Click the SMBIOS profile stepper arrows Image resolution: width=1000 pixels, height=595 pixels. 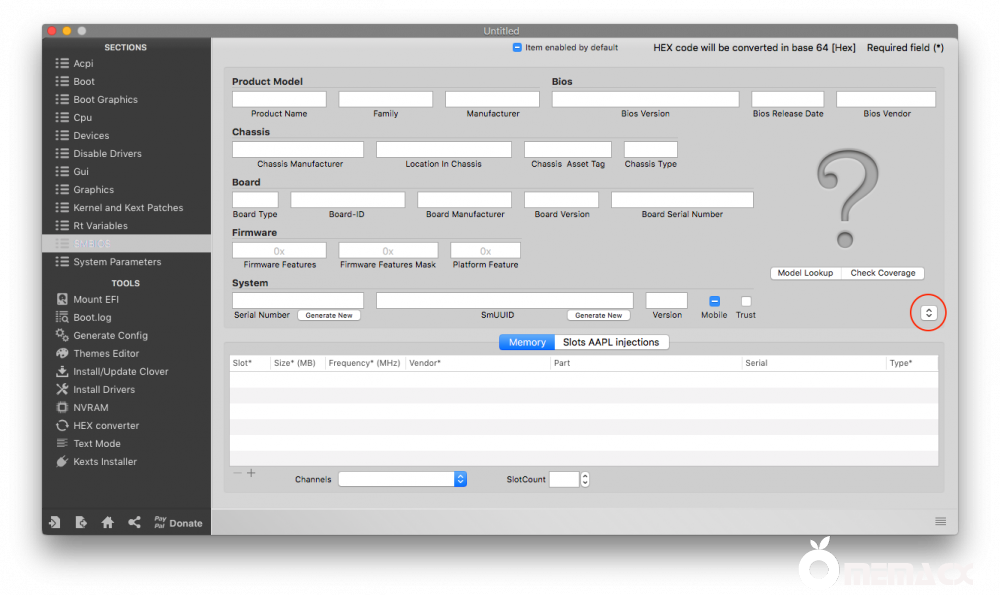click(928, 312)
